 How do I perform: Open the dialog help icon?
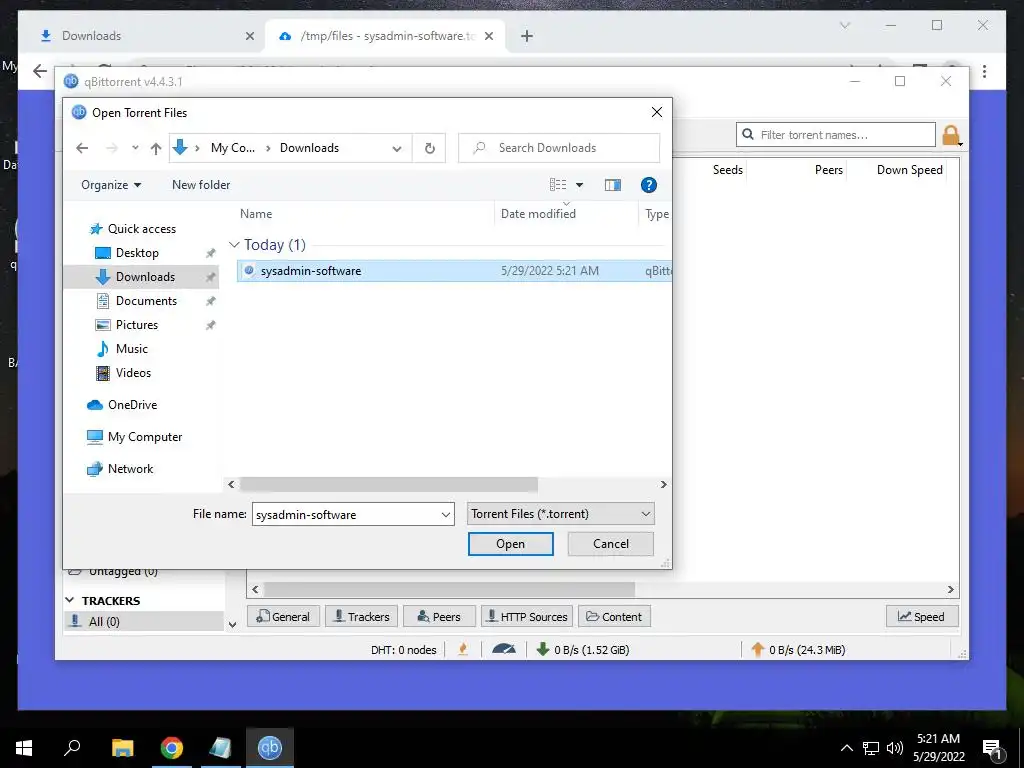[648, 185]
